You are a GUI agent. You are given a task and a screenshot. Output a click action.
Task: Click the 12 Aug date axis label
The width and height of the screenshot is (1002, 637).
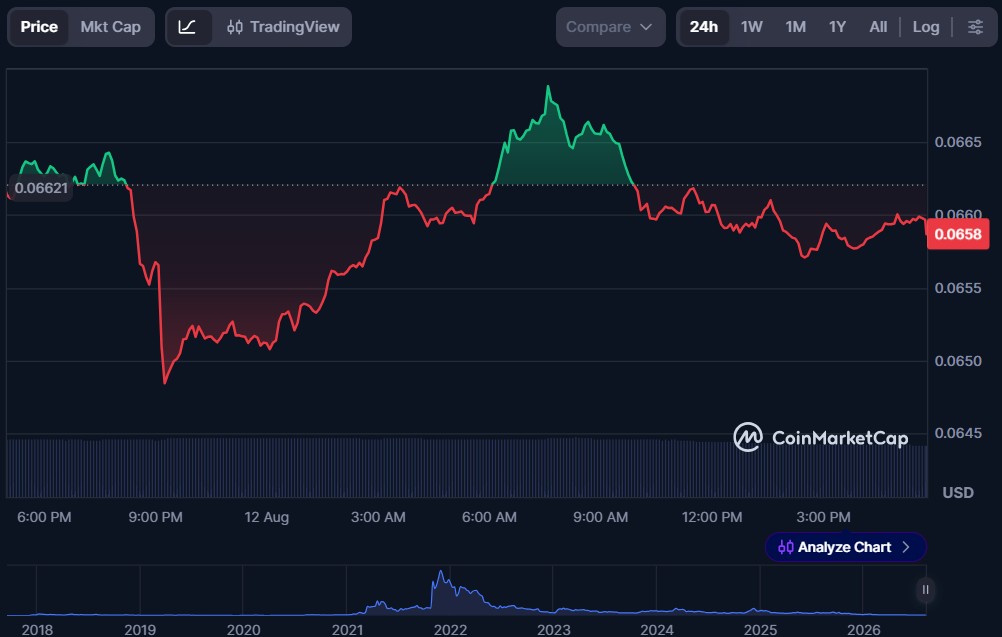(266, 517)
